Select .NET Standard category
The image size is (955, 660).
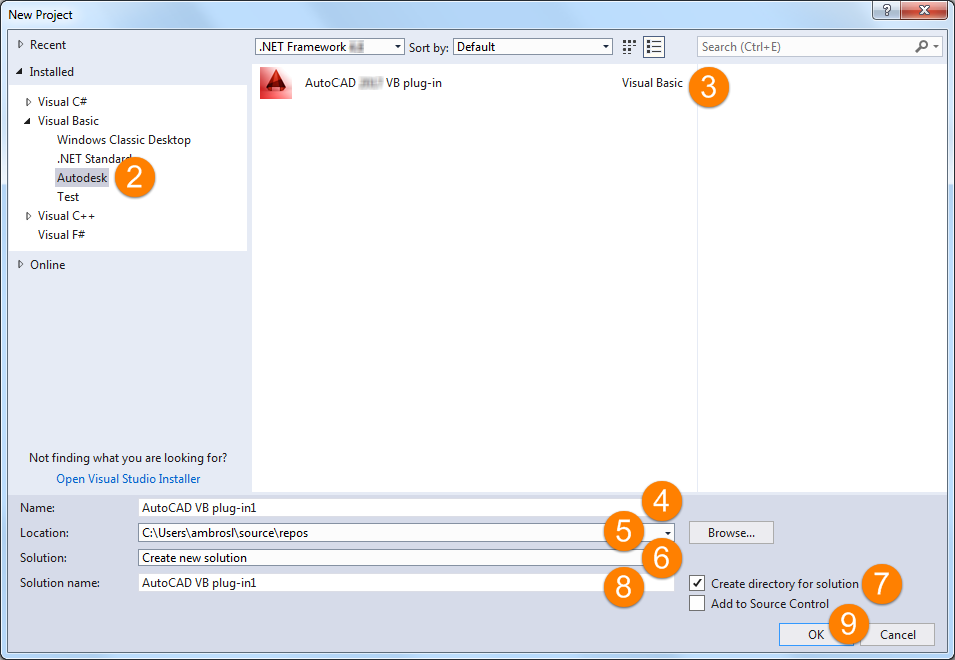click(93, 159)
